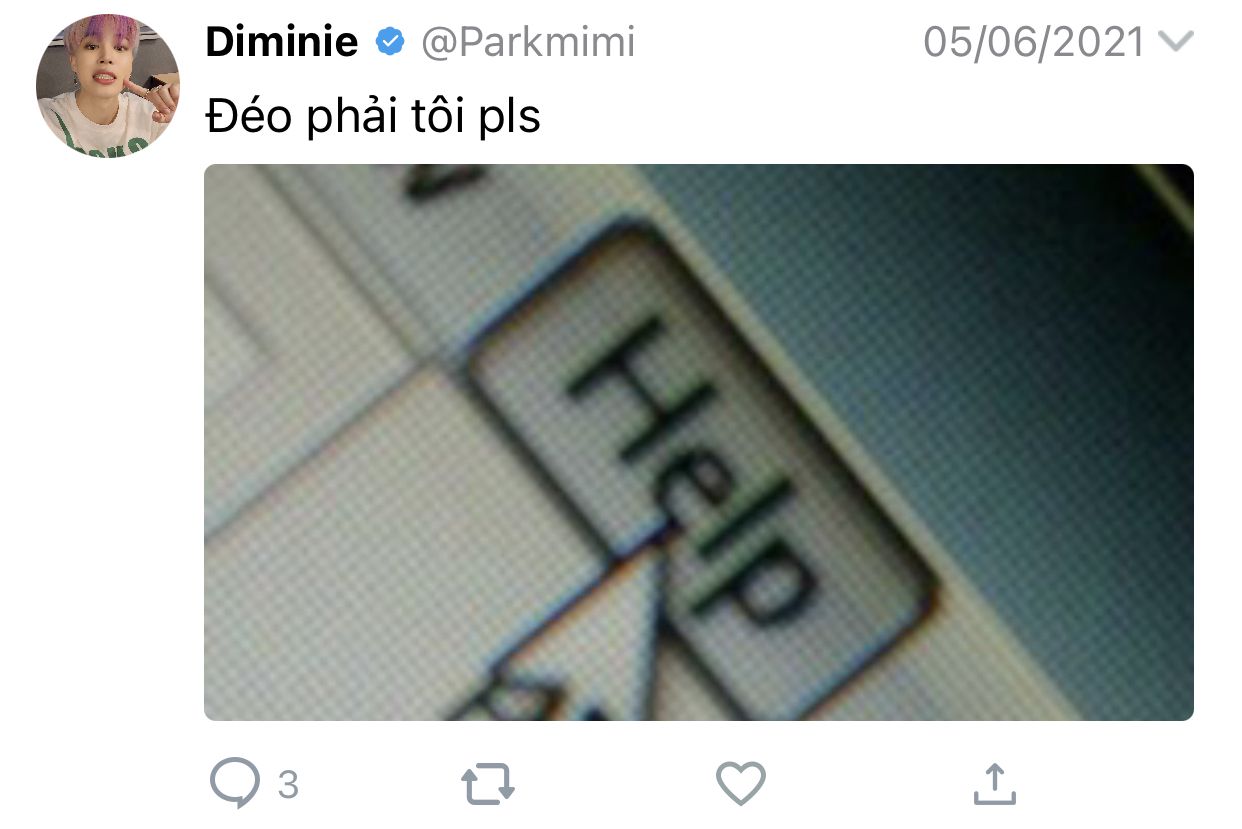Open the attached Help button photo
The image size is (1242, 829).
coord(699,442)
